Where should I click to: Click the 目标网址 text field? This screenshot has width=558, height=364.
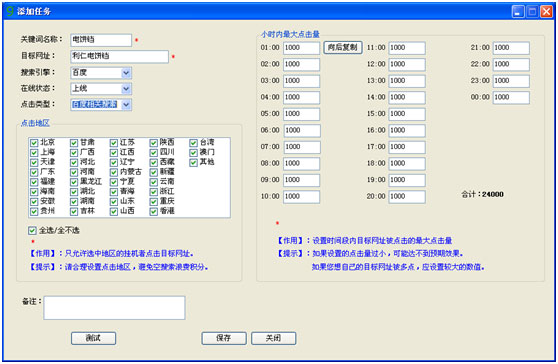coord(120,56)
